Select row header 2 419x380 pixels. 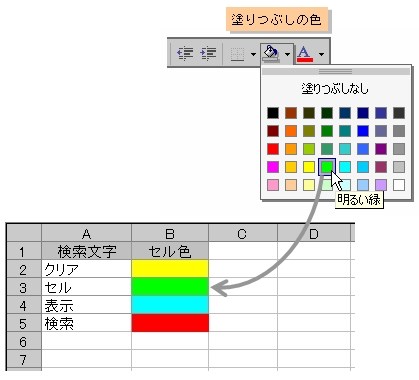coord(24,269)
